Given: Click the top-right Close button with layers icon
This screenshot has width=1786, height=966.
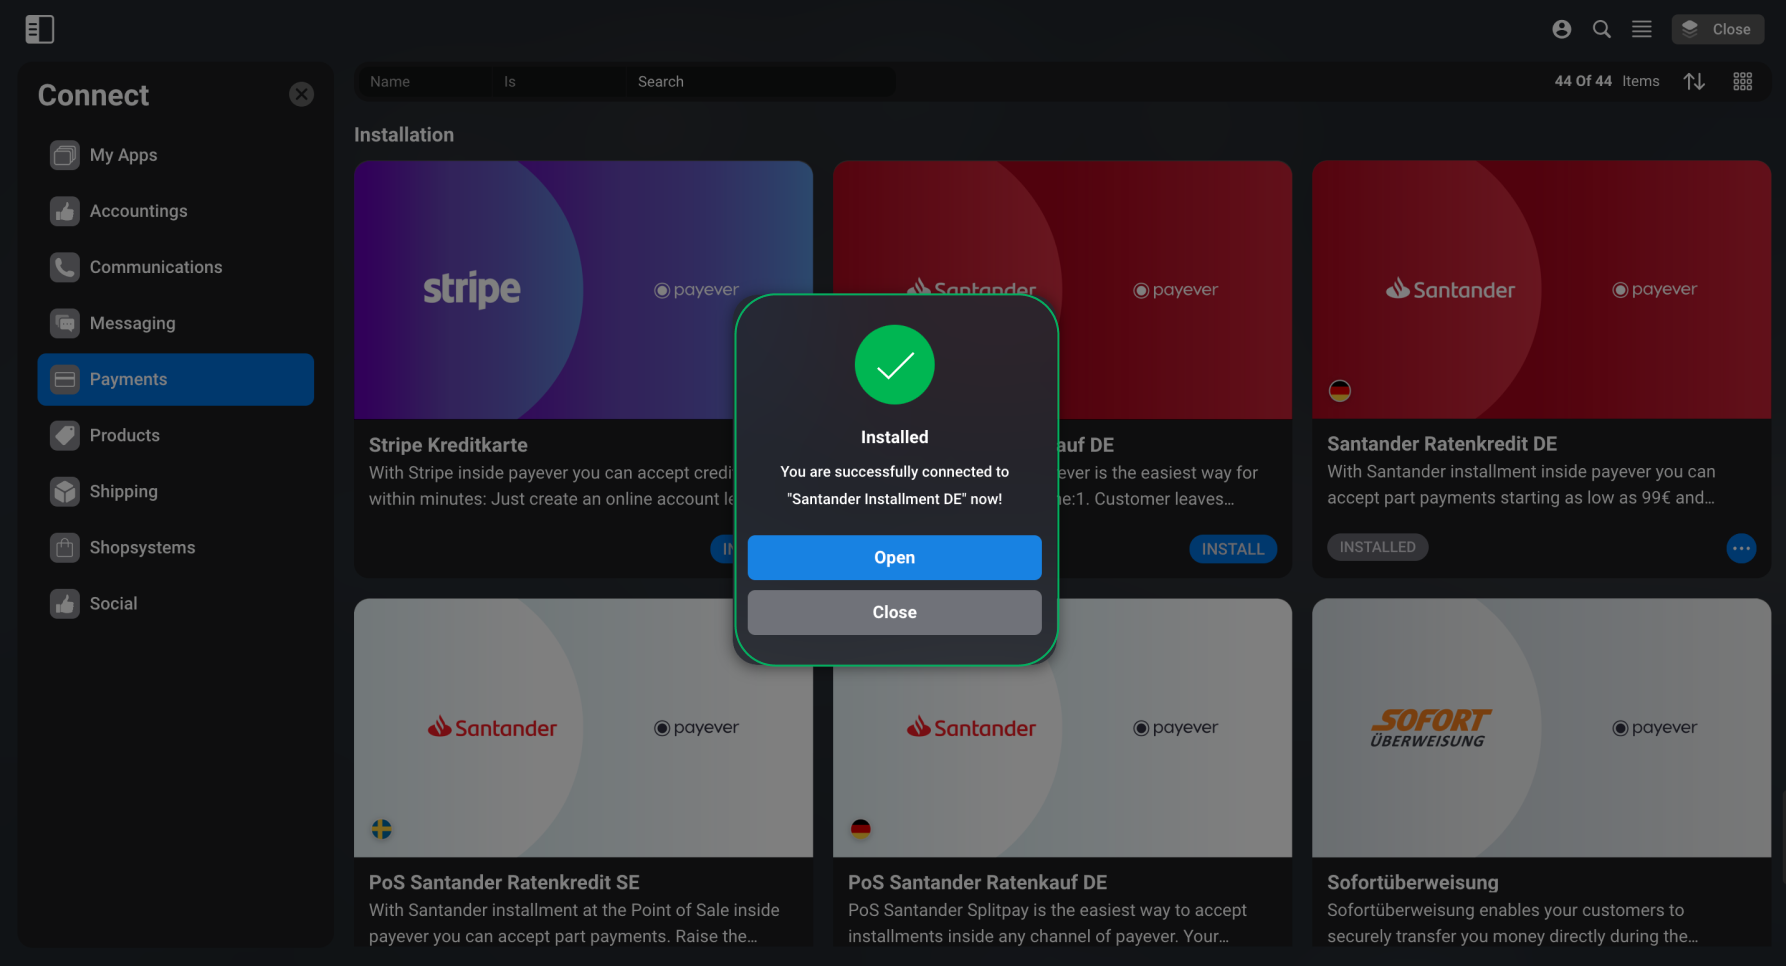Looking at the screenshot, I should click(1717, 29).
